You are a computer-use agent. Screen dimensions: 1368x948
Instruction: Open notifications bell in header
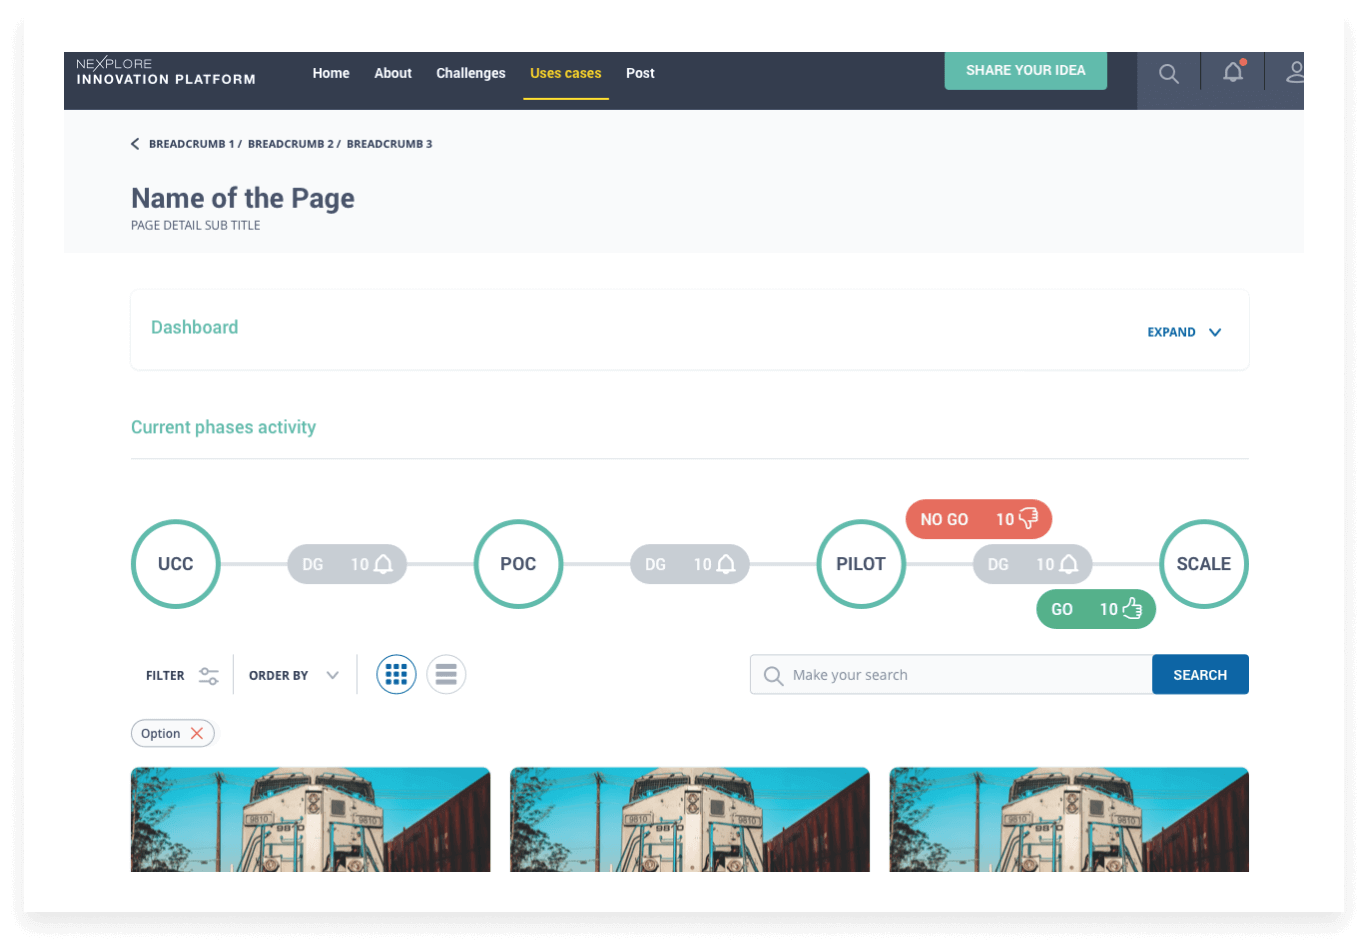[1233, 71]
